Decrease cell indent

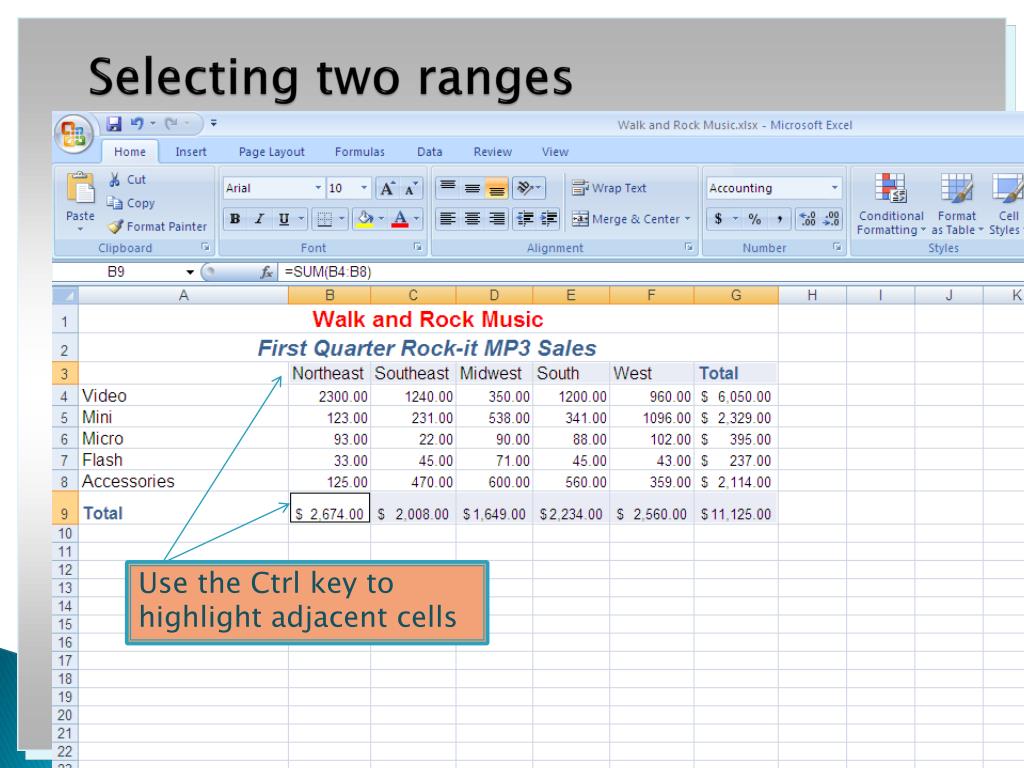pos(525,219)
